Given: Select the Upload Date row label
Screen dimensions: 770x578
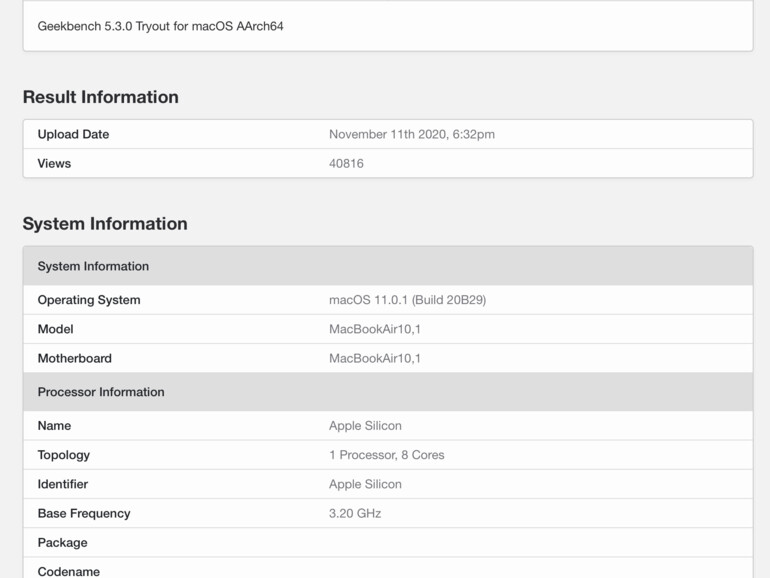Looking at the screenshot, I should click(73, 134).
